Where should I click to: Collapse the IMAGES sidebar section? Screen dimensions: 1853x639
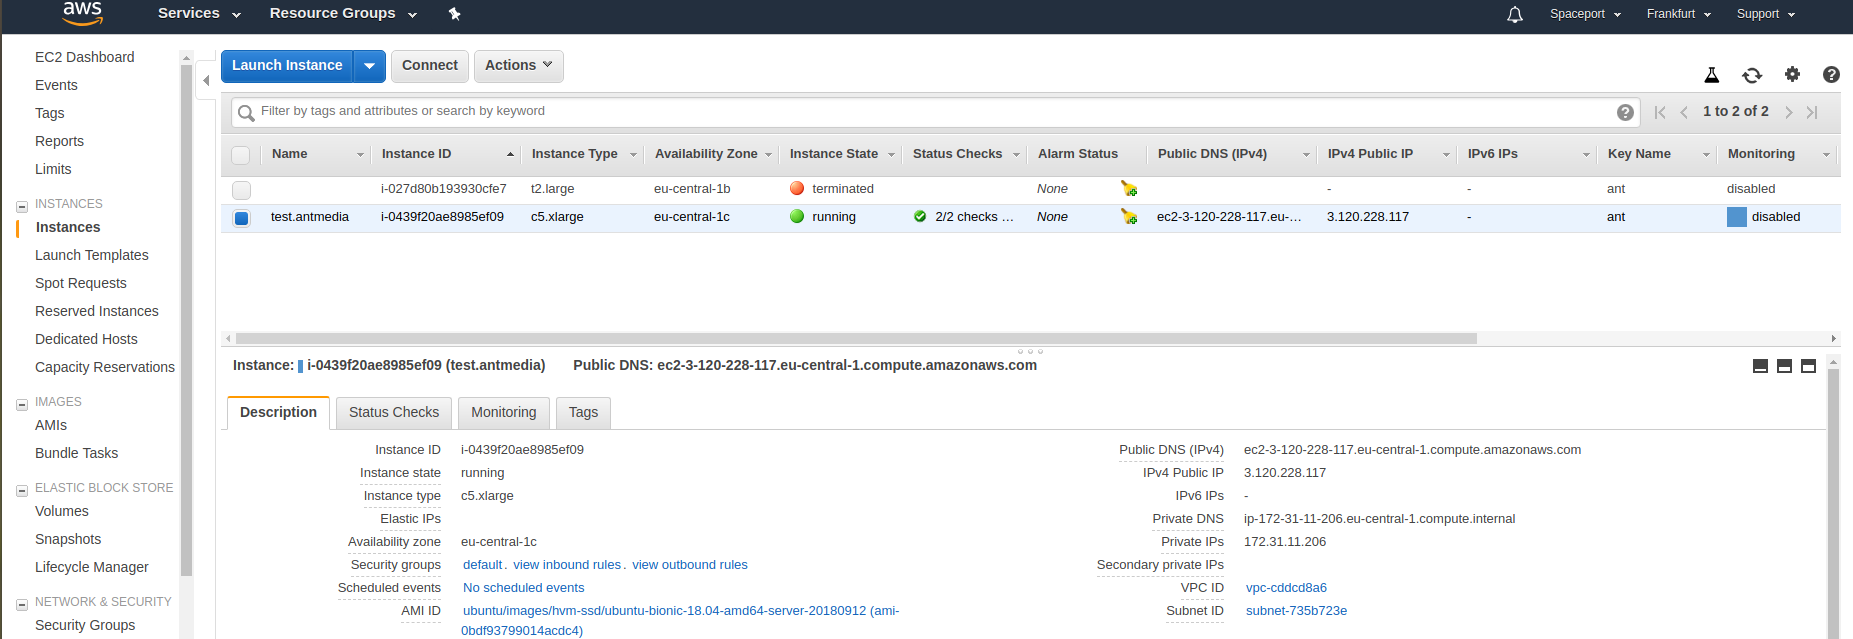(x=22, y=404)
